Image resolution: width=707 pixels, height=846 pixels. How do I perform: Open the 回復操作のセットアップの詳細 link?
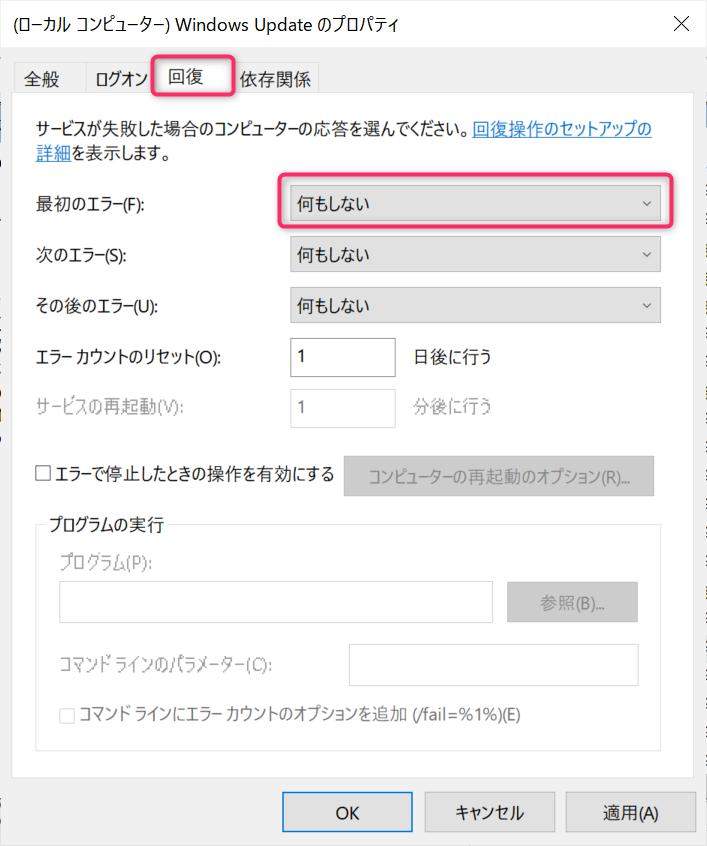[561, 130]
